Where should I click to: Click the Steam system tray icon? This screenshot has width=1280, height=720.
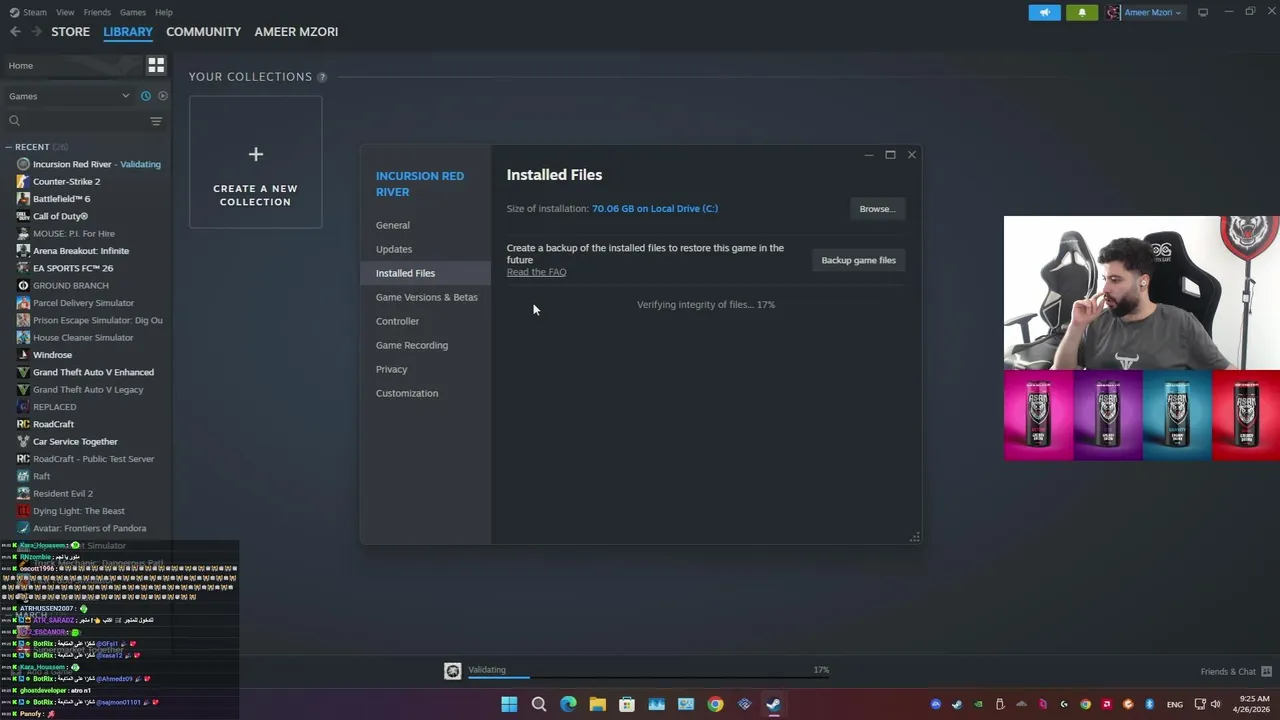tap(957, 704)
